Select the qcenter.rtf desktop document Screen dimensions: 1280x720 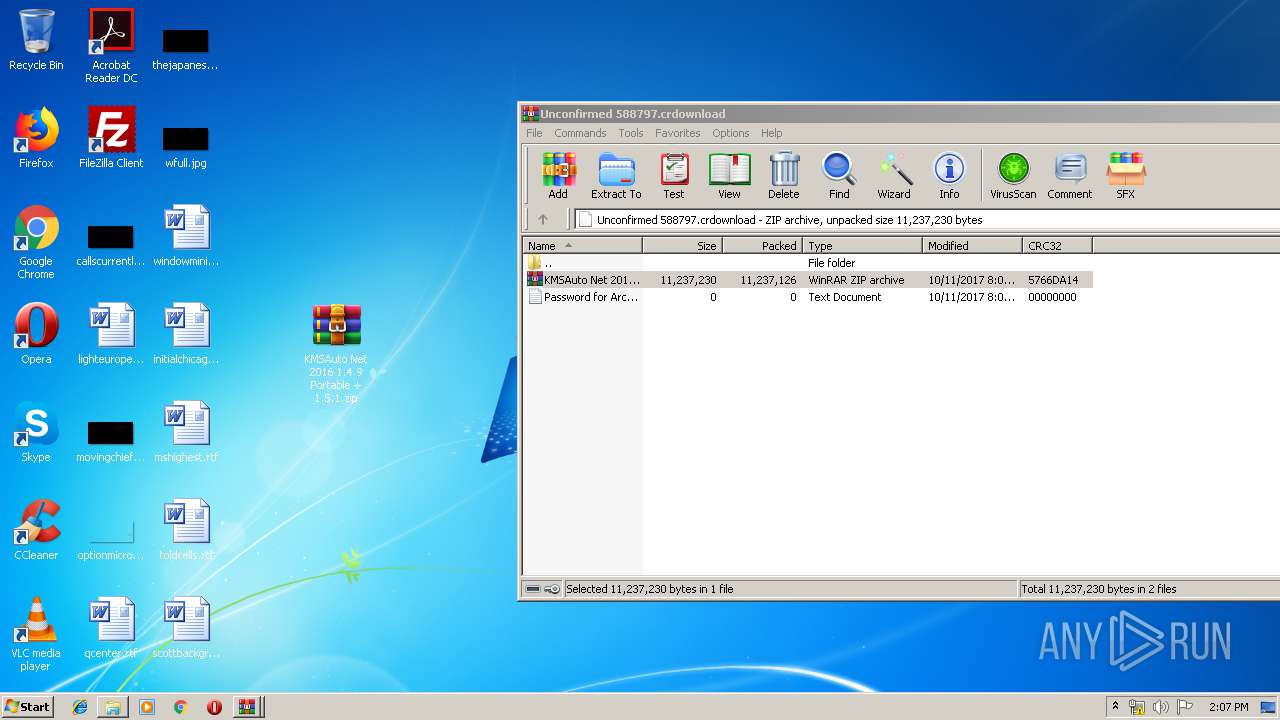click(x=111, y=628)
